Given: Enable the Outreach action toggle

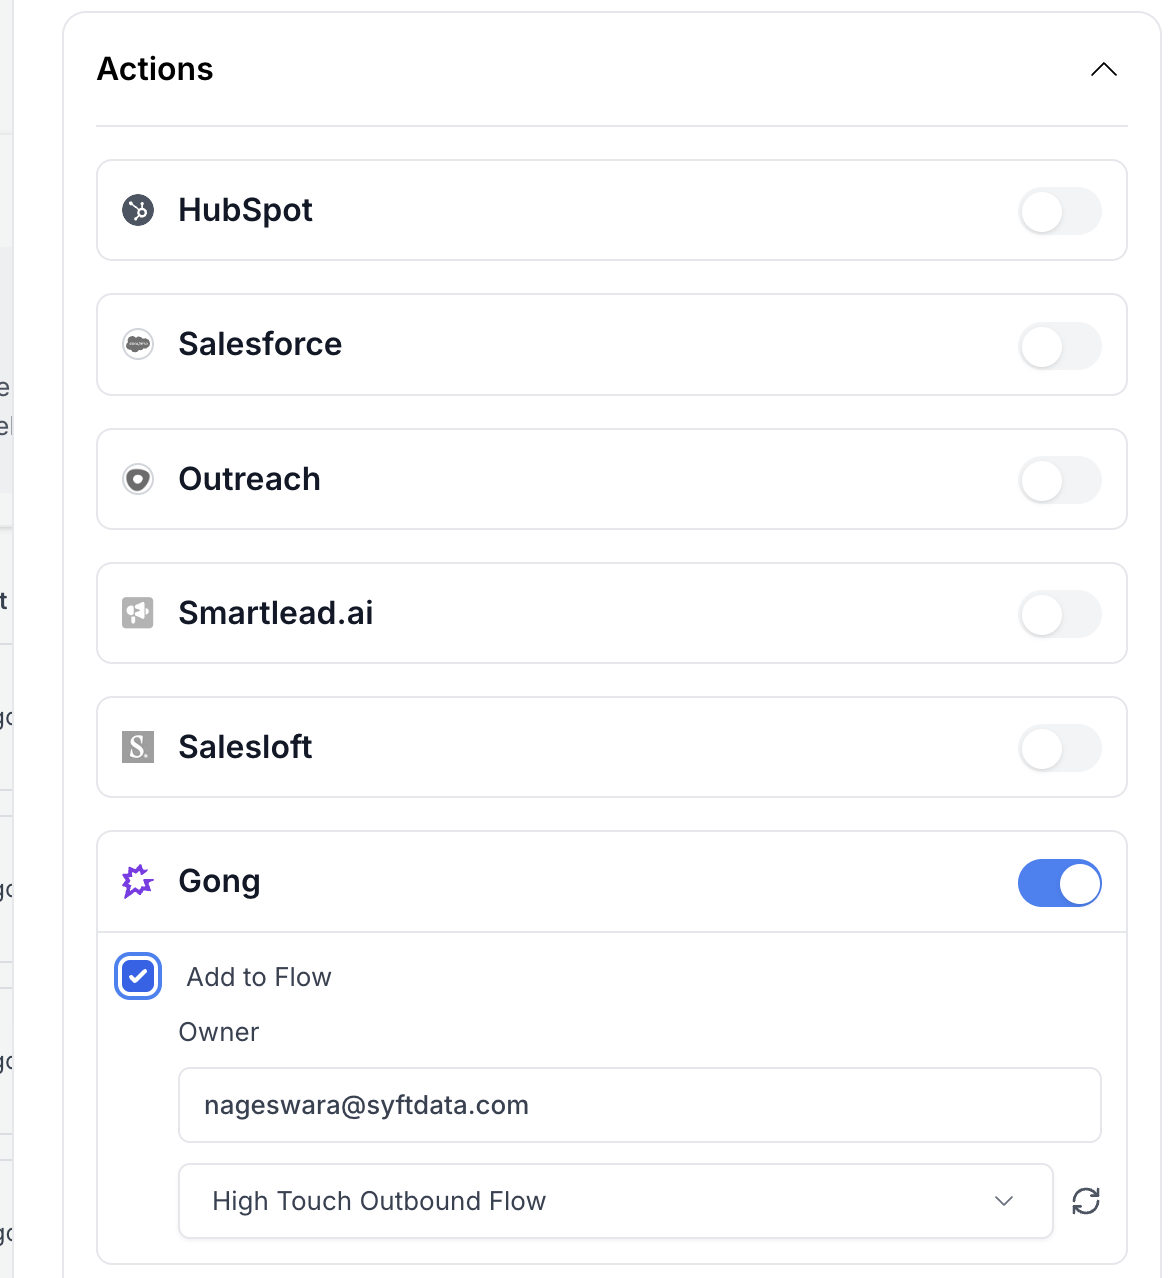Looking at the screenshot, I should click(1060, 481).
